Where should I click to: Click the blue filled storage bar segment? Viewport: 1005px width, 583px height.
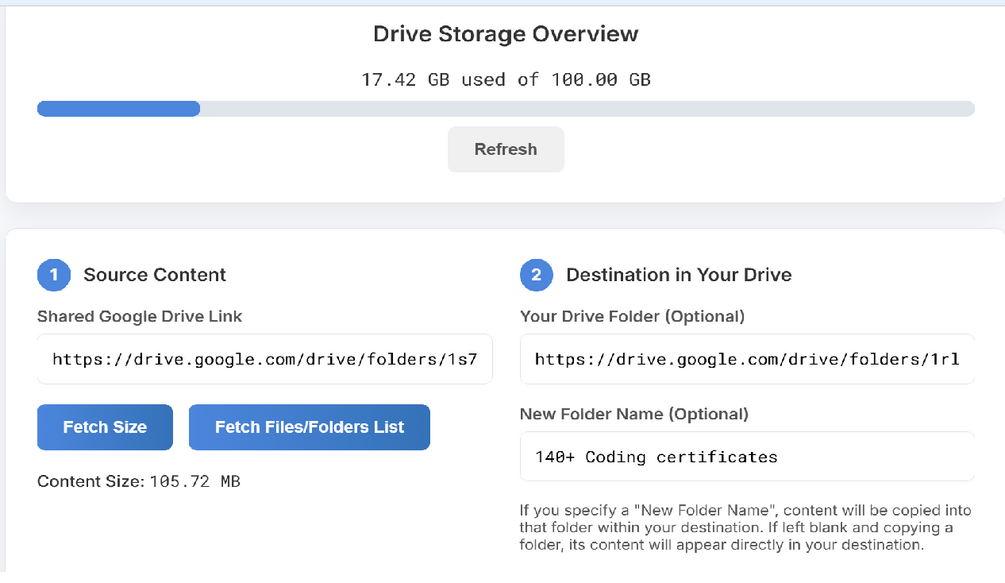pyautogui.click(x=118, y=109)
